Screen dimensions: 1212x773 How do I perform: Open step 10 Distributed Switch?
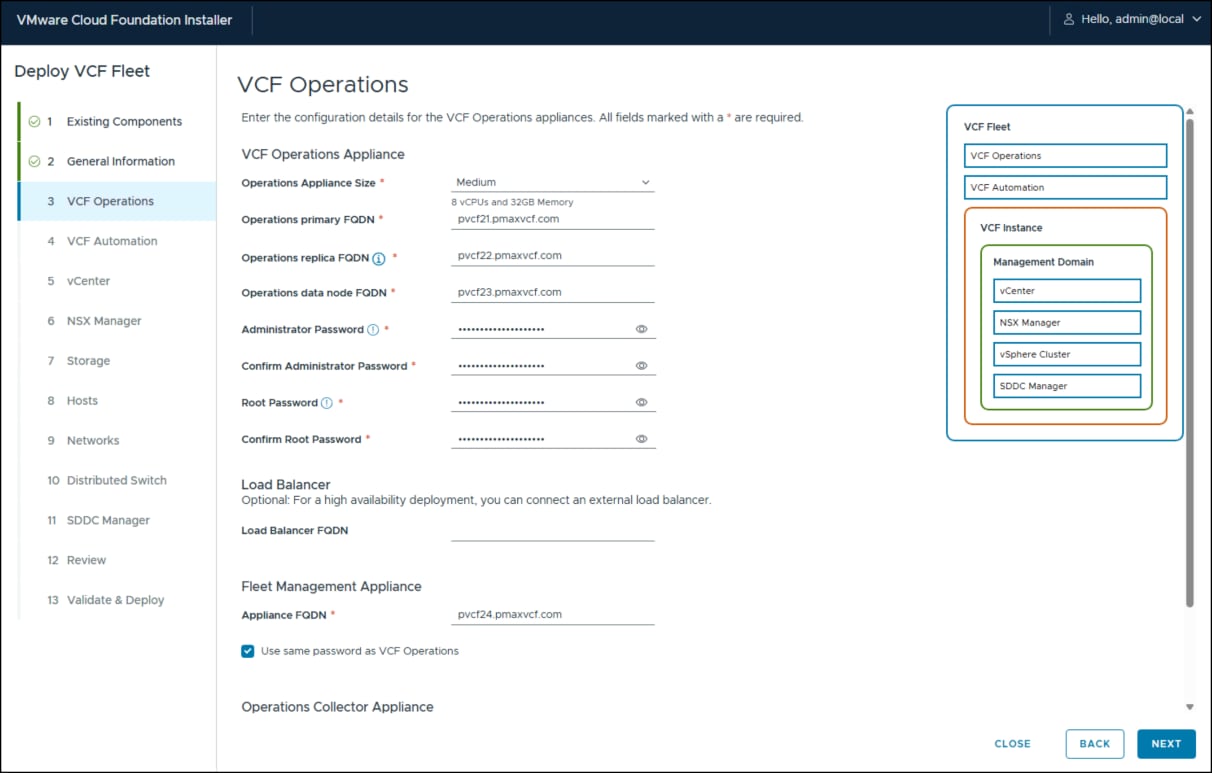(x=117, y=481)
